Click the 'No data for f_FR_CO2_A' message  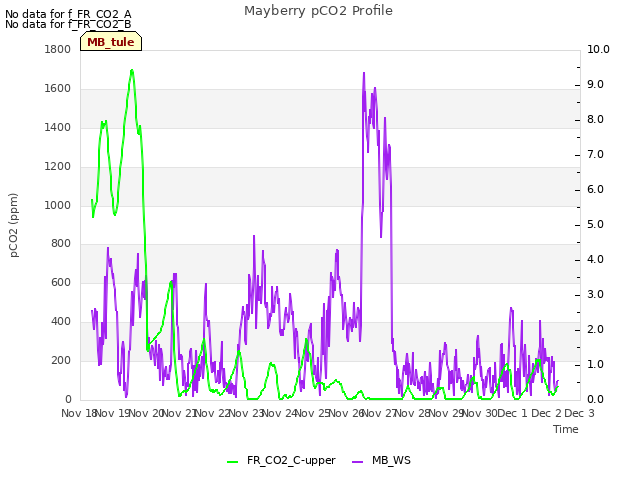68,14
